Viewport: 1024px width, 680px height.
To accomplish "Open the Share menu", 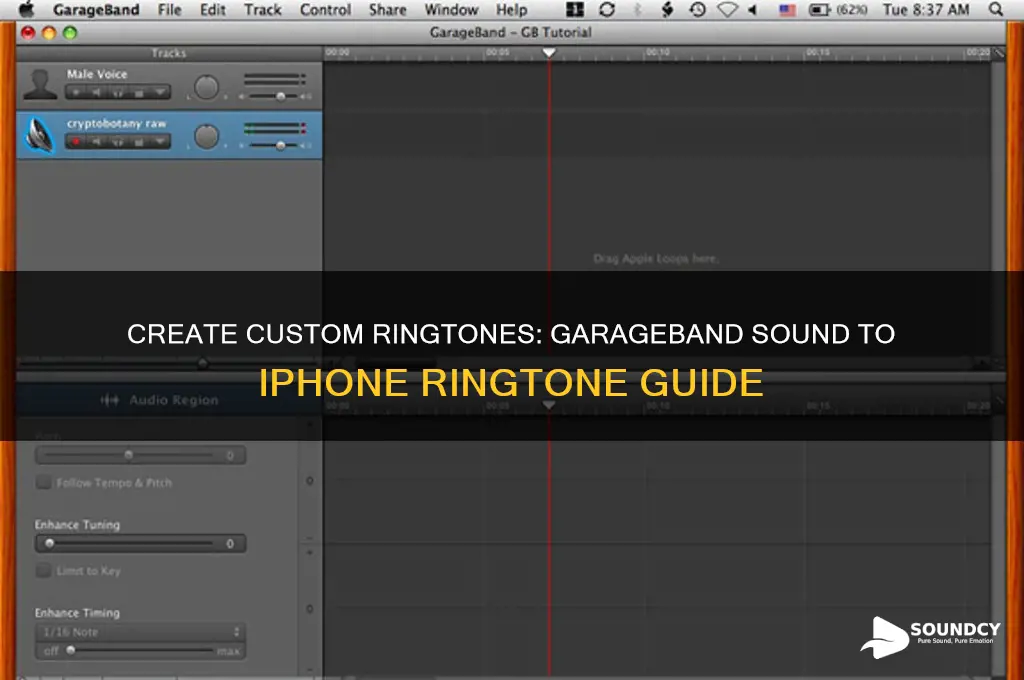I will tap(387, 10).
